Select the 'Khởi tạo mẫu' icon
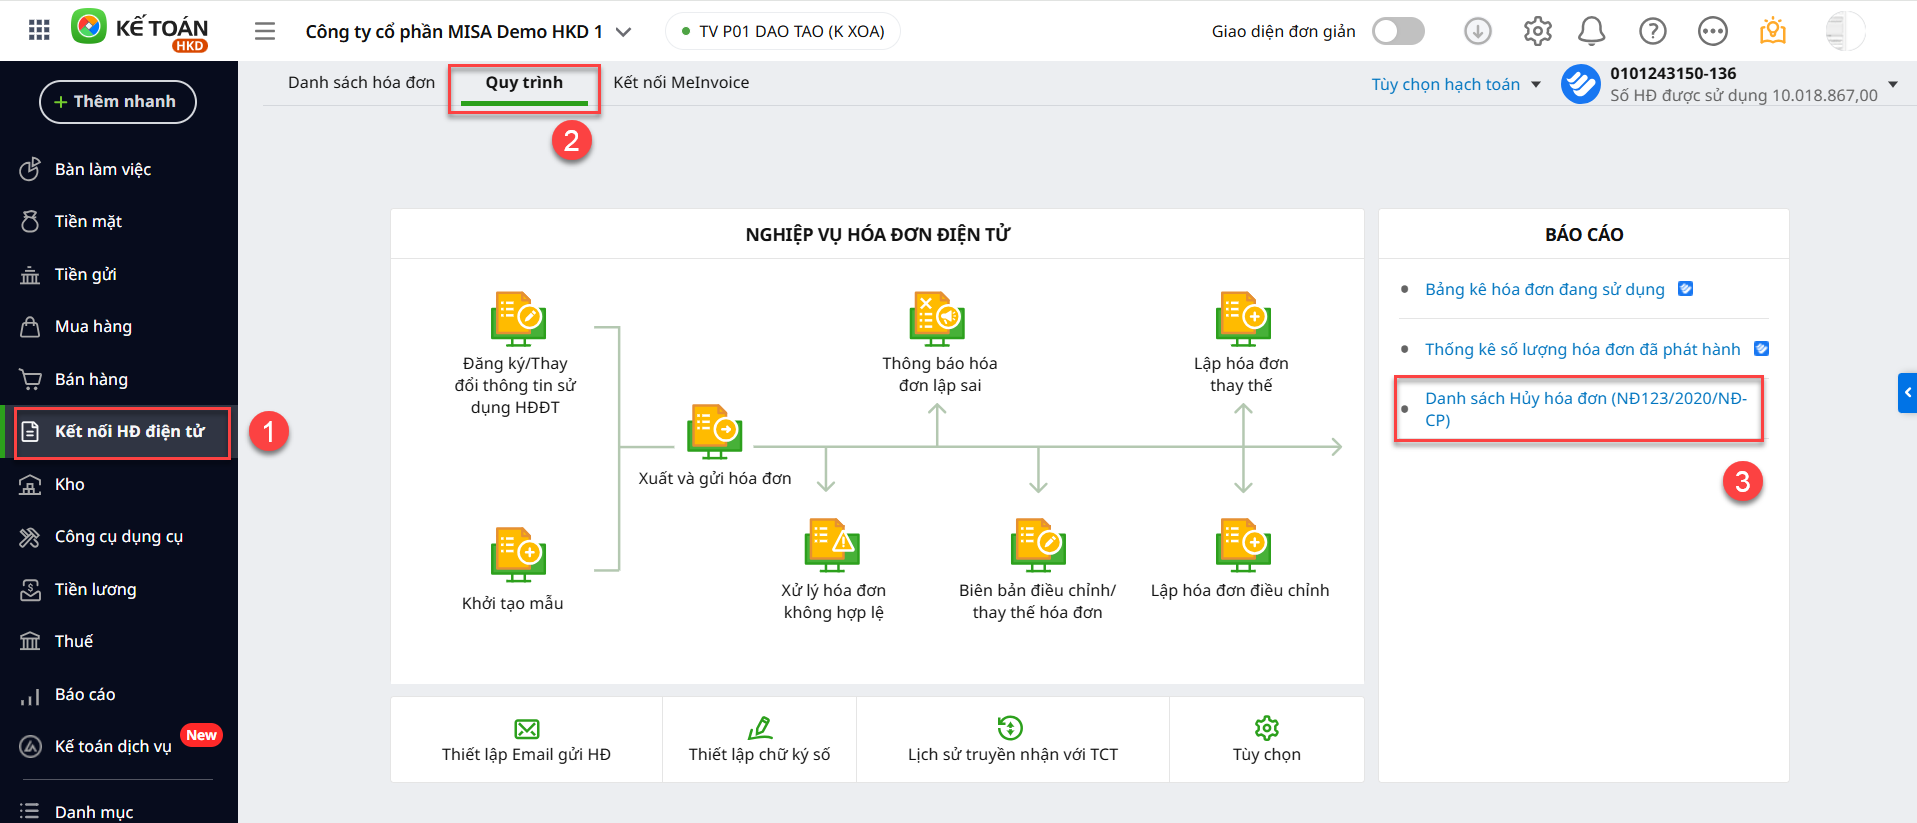Viewport: 1917px width, 823px height. pos(518,554)
